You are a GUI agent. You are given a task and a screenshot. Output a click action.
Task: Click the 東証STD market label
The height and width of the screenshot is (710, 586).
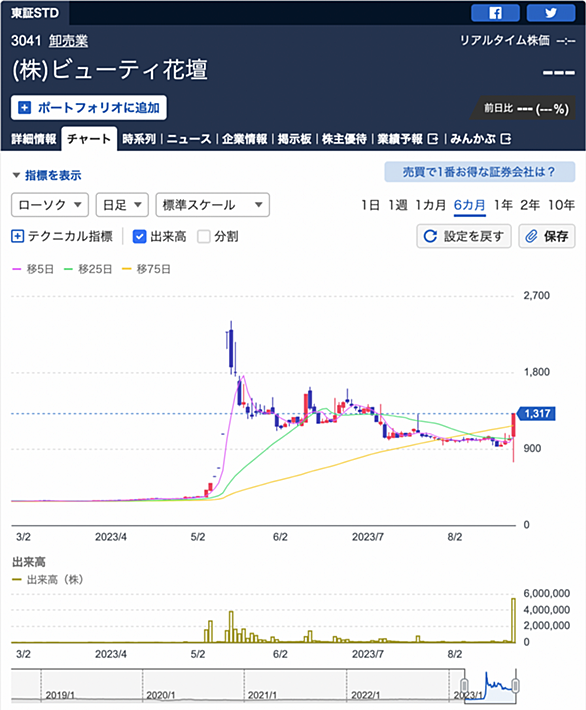pyautogui.click(x=35, y=13)
